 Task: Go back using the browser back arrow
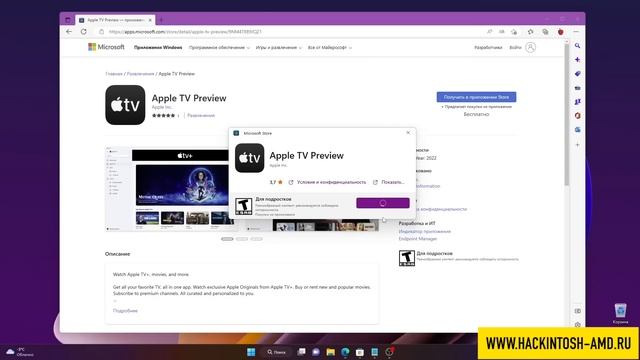point(69,31)
